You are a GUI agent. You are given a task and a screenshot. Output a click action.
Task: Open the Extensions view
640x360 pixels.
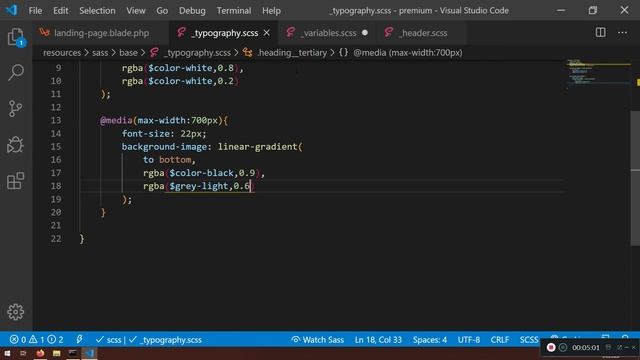[x=16, y=180]
